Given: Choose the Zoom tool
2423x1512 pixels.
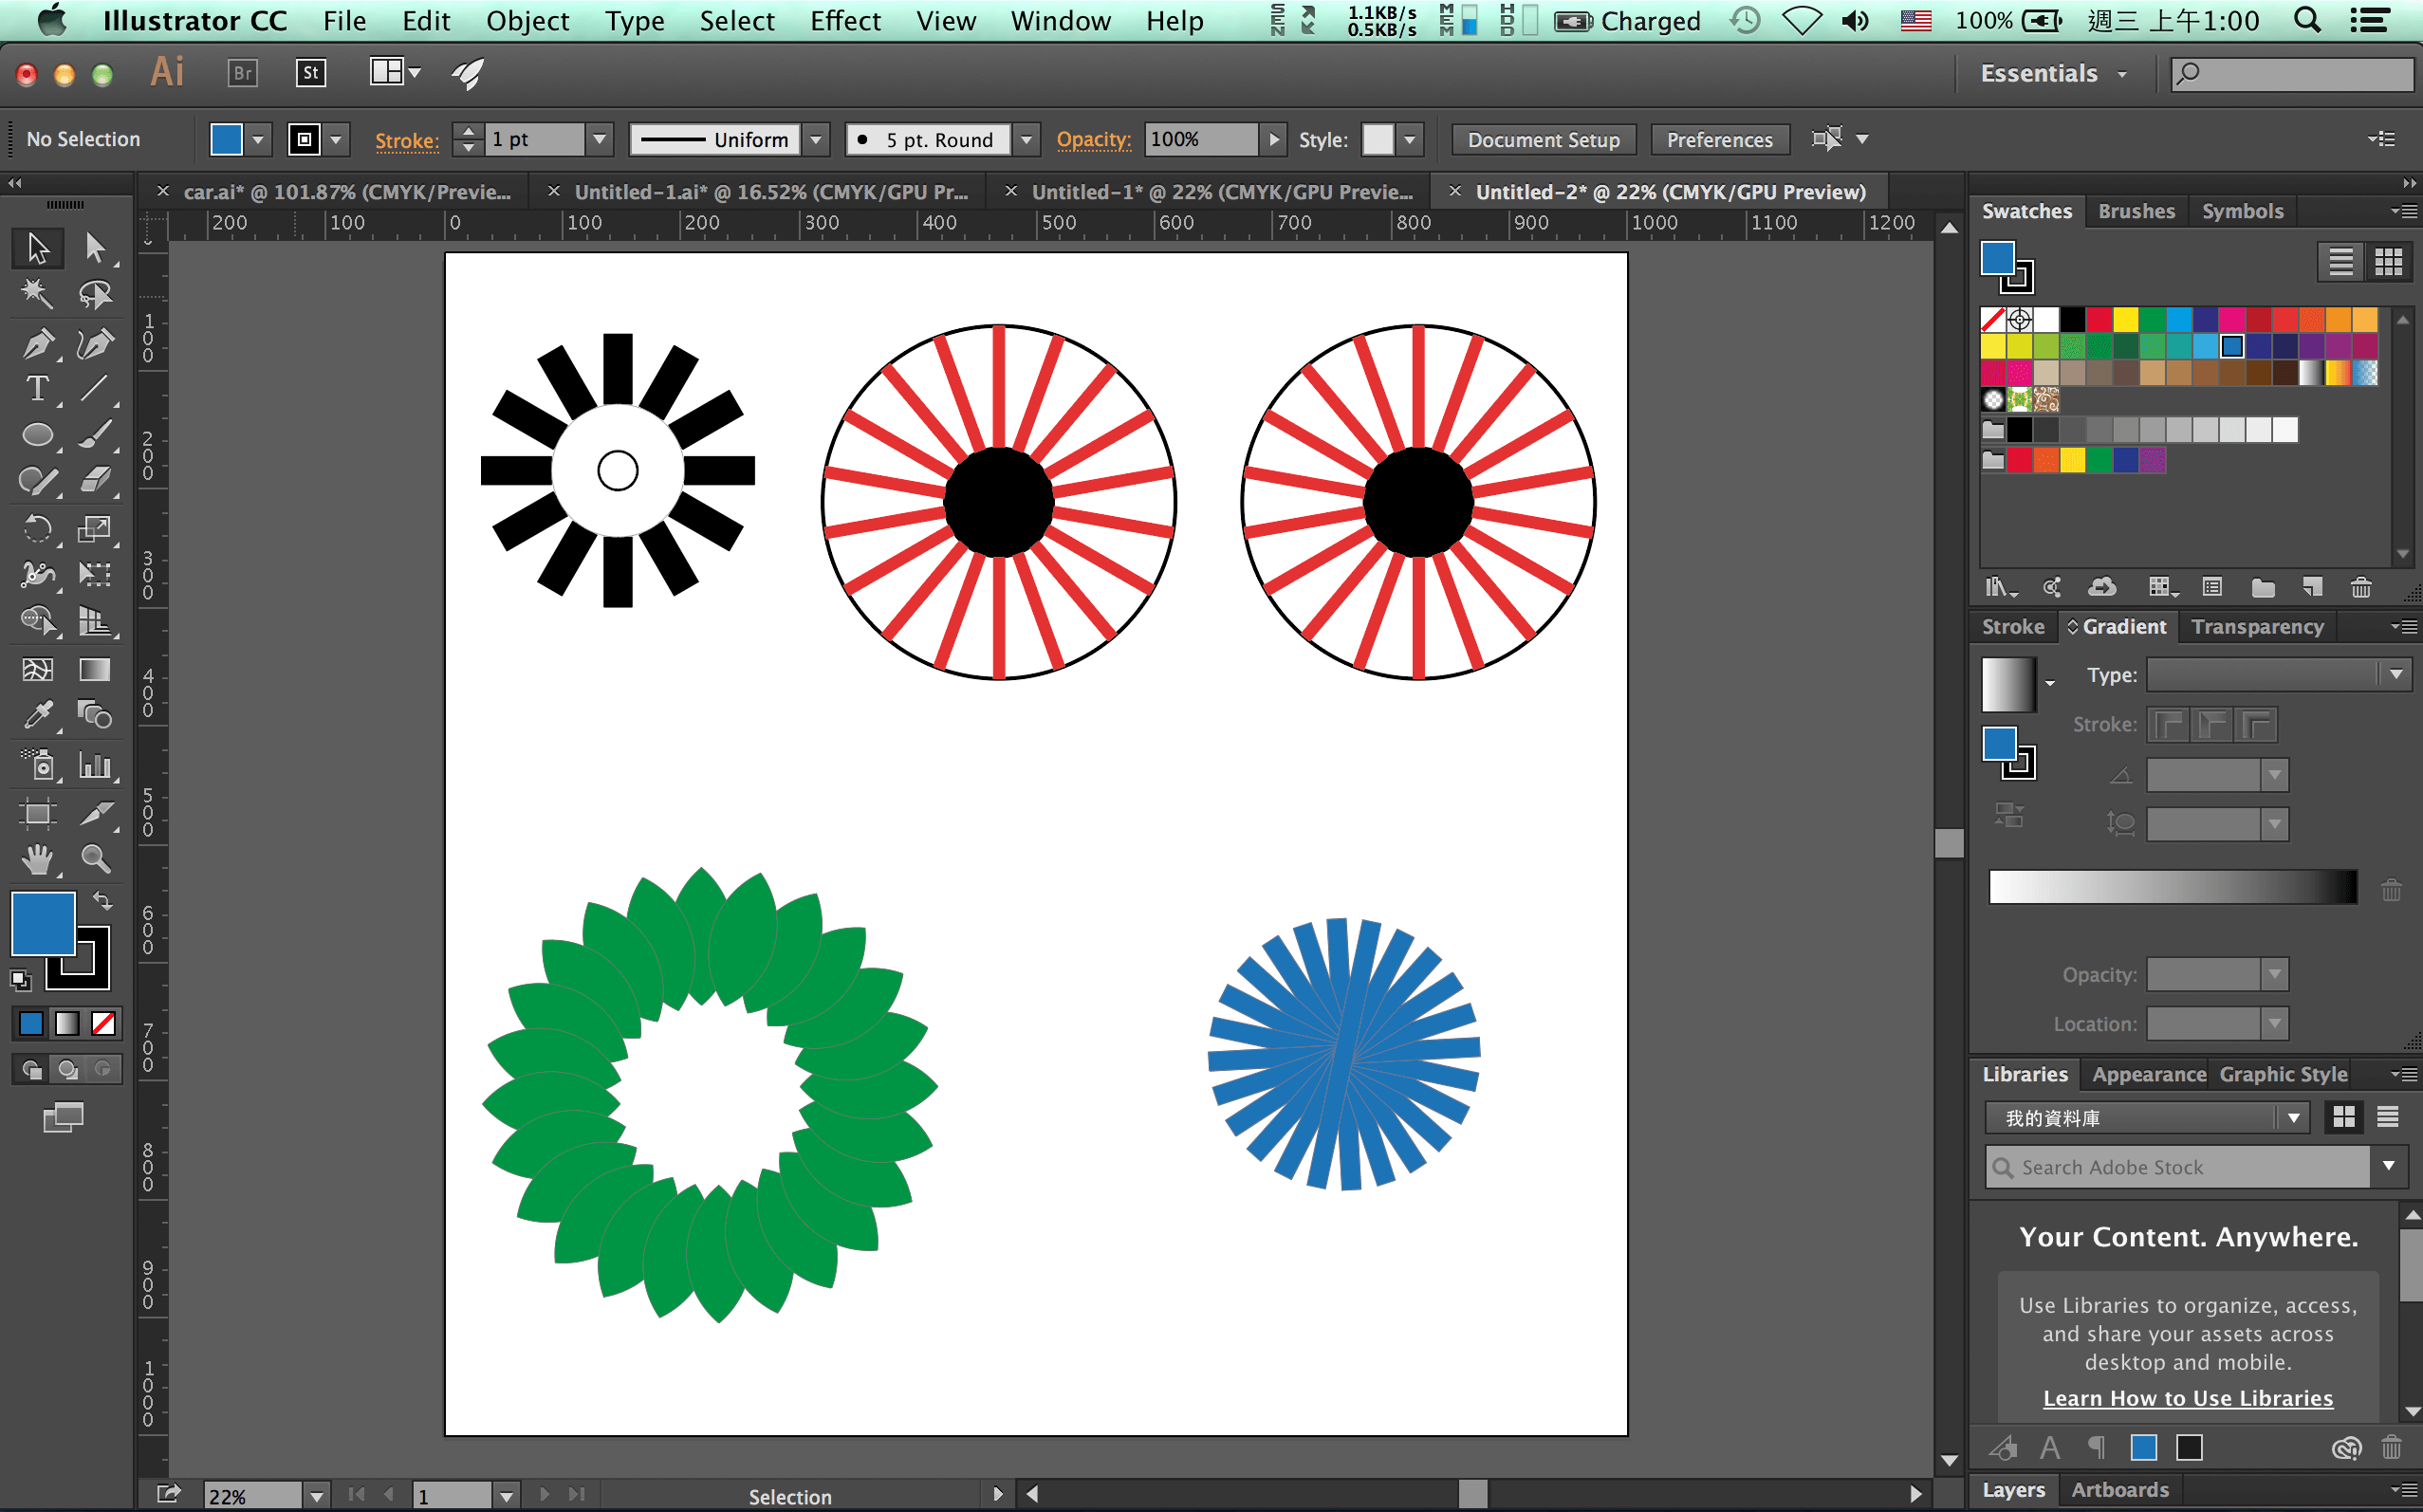Looking at the screenshot, I should 95,859.
